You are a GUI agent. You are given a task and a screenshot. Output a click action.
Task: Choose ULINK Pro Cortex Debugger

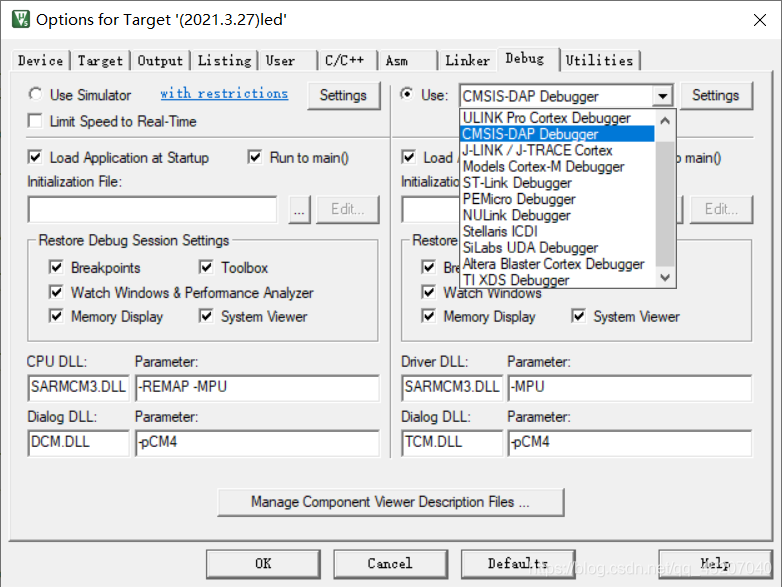click(557, 118)
